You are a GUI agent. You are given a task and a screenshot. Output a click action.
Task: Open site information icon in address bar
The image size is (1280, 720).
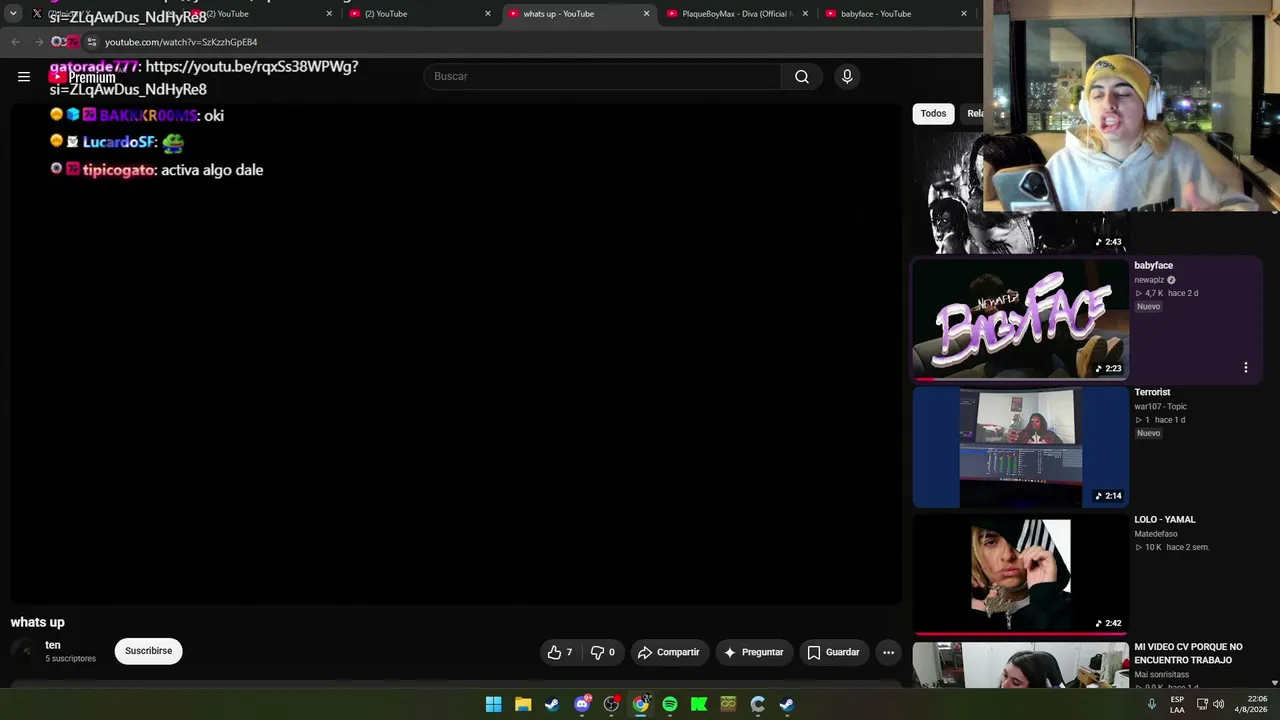[x=91, y=42]
